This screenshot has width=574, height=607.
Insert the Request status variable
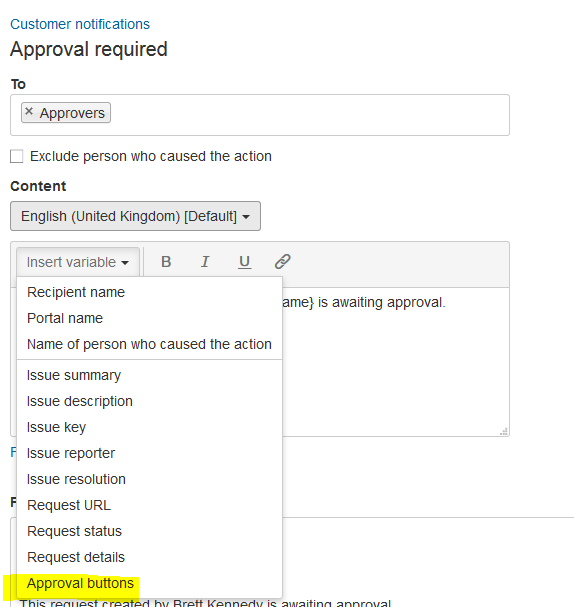[x=74, y=531]
